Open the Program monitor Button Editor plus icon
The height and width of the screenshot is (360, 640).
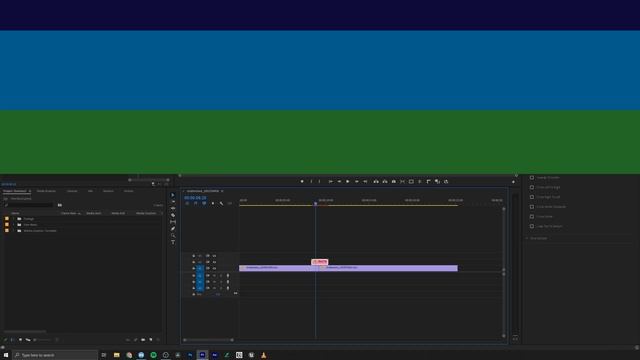pyautogui.click(x=513, y=182)
